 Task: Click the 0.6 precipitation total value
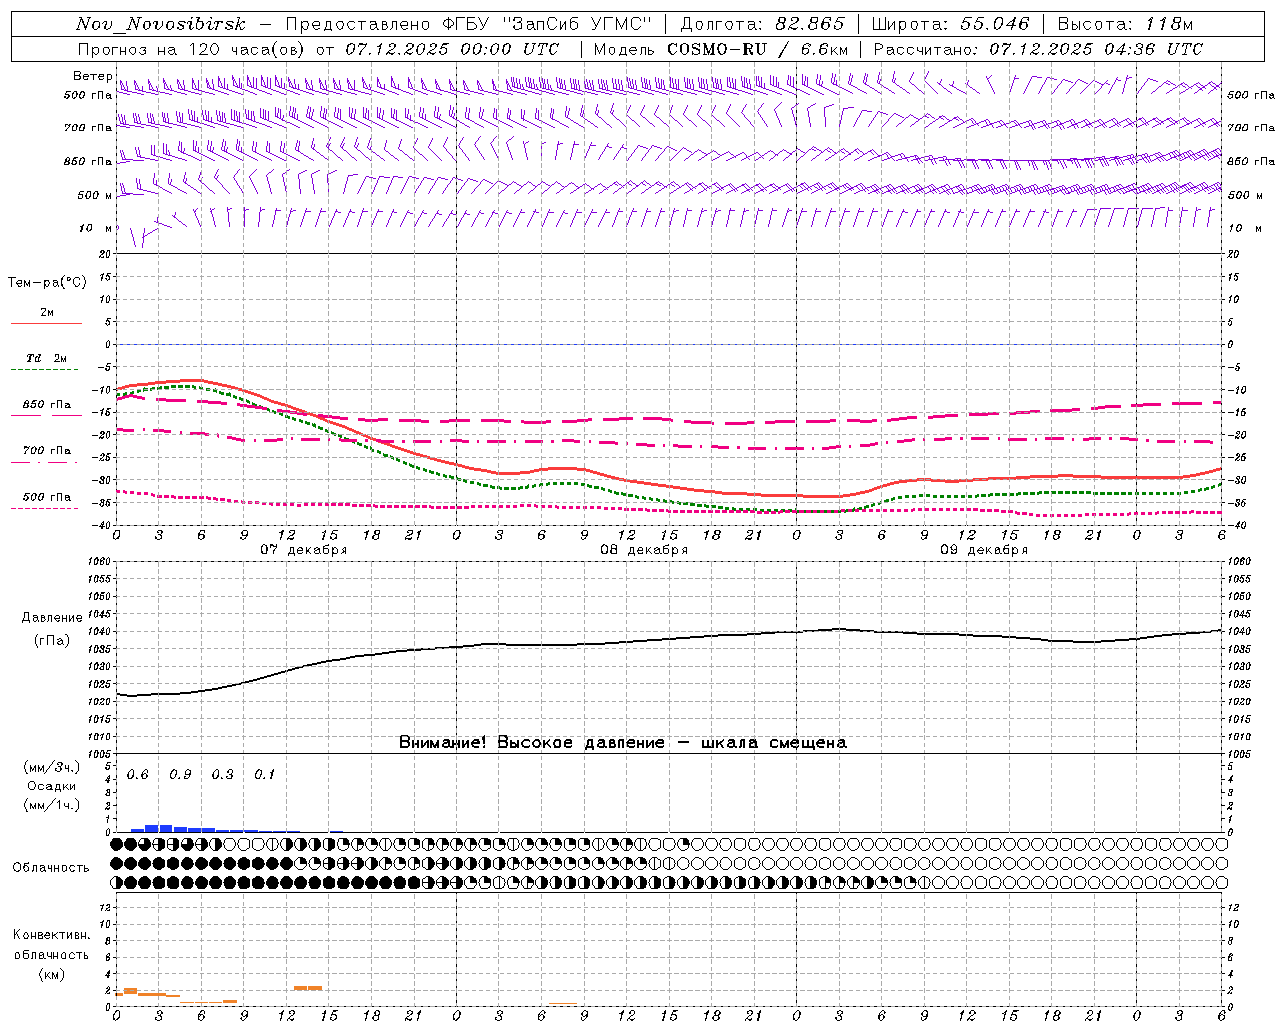tap(137, 775)
